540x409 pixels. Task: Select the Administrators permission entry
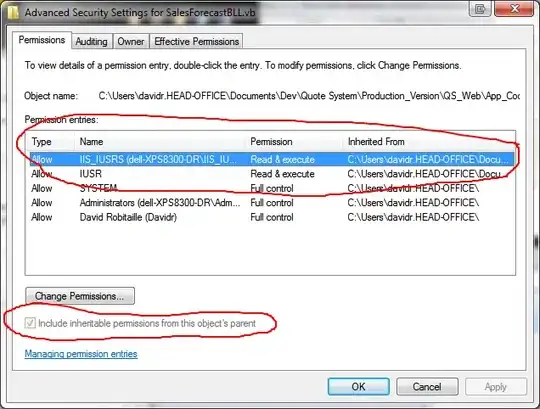tap(271, 203)
